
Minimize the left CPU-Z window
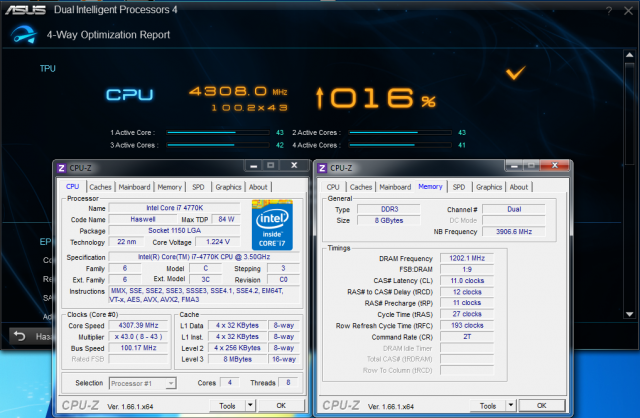point(253,165)
